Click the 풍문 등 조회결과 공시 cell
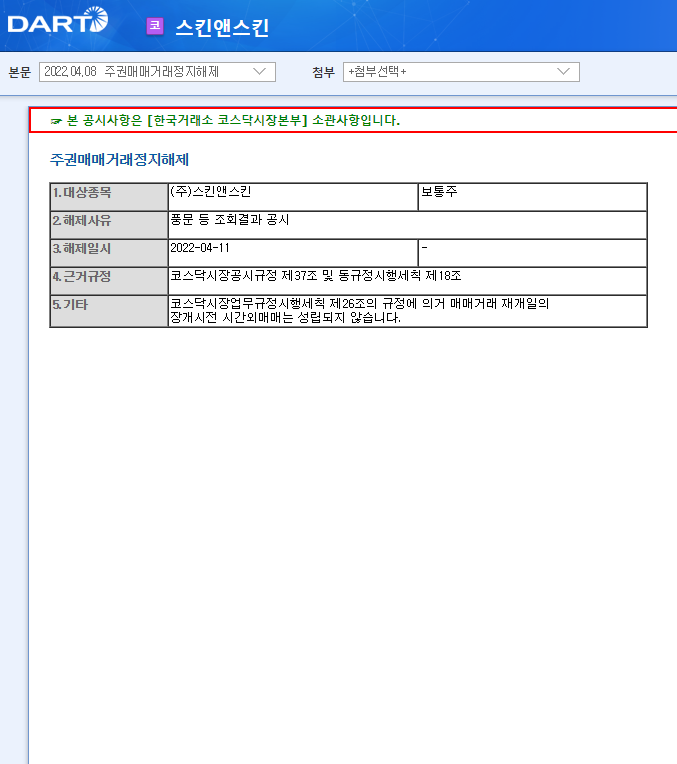677x764 pixels. click(407, 225)
